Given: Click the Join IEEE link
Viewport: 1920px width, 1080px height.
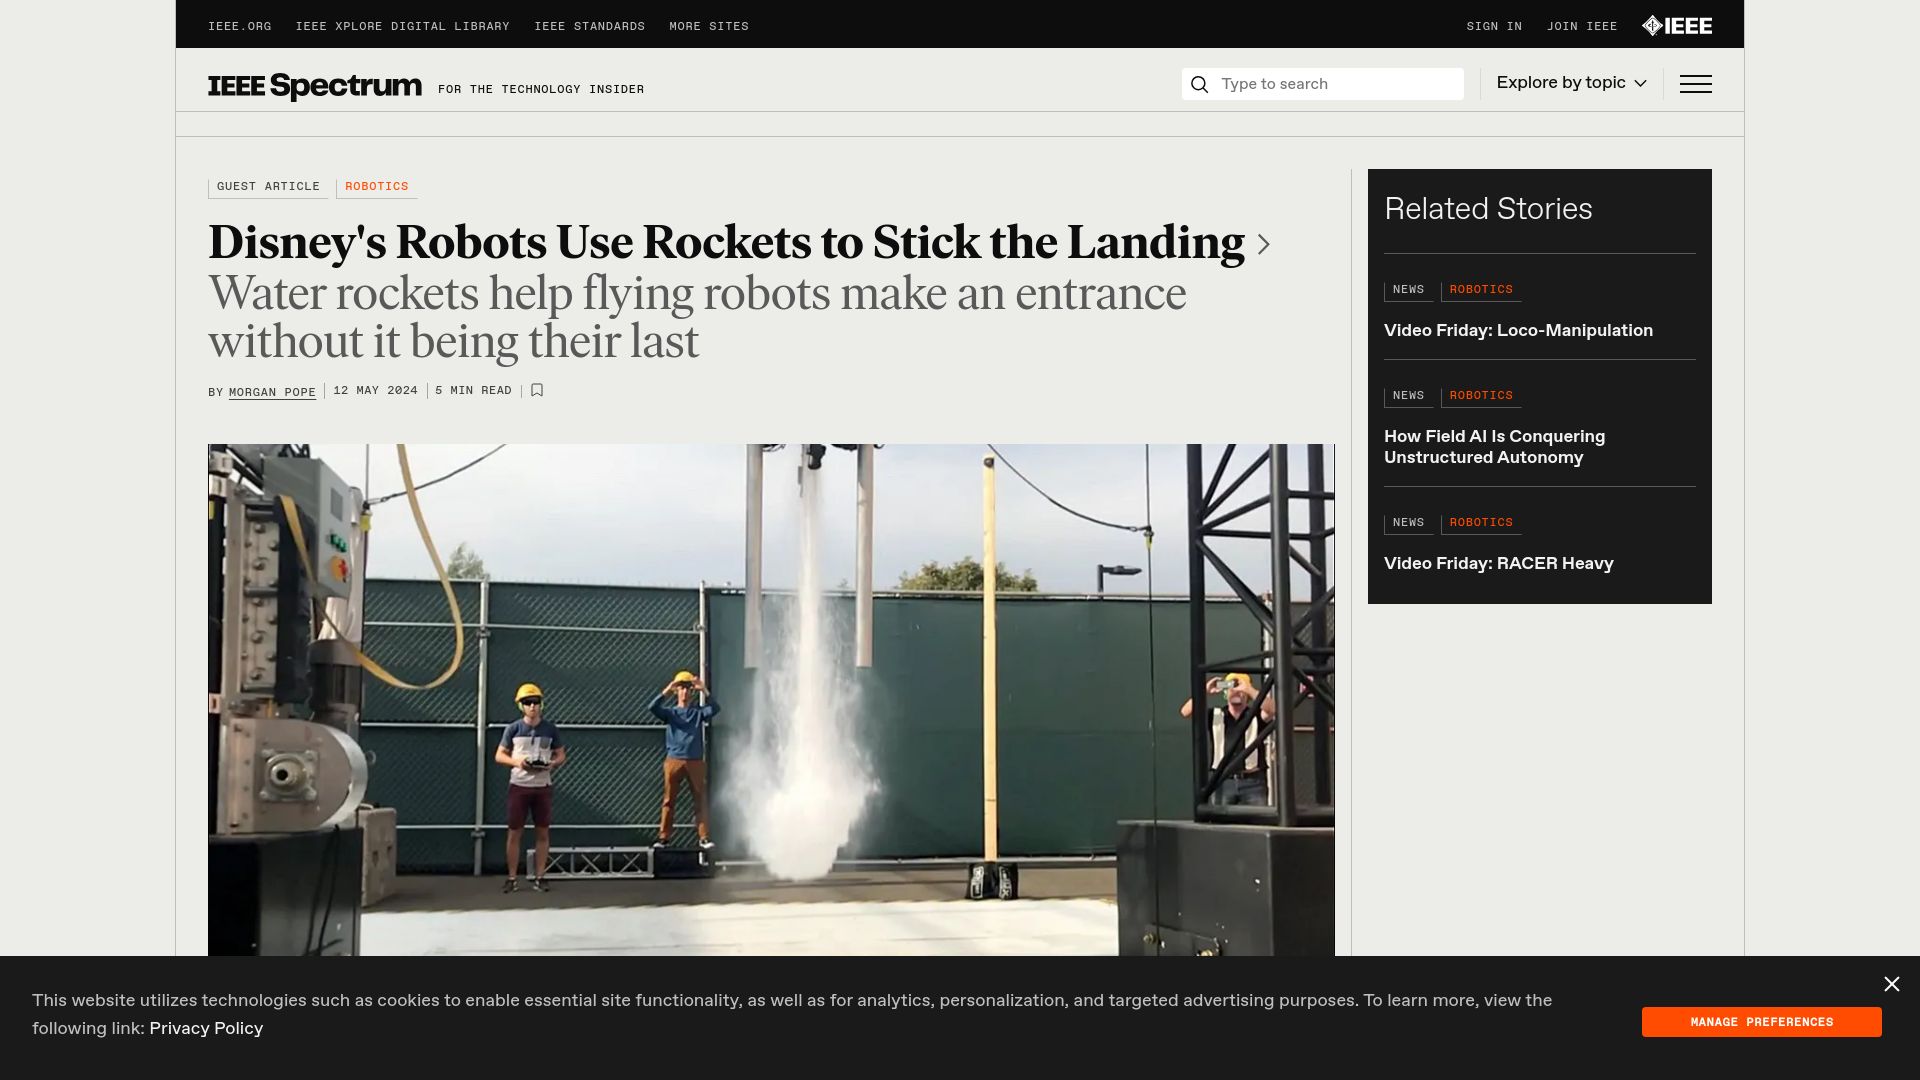Looking at the screenshot, I should (1582, 27).
